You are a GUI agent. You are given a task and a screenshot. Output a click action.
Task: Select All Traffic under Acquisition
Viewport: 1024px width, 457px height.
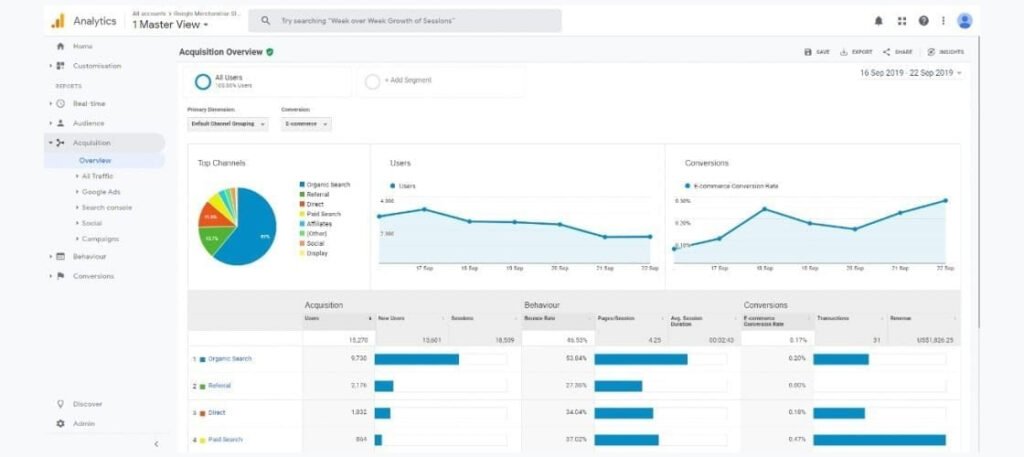click(97, 176)
